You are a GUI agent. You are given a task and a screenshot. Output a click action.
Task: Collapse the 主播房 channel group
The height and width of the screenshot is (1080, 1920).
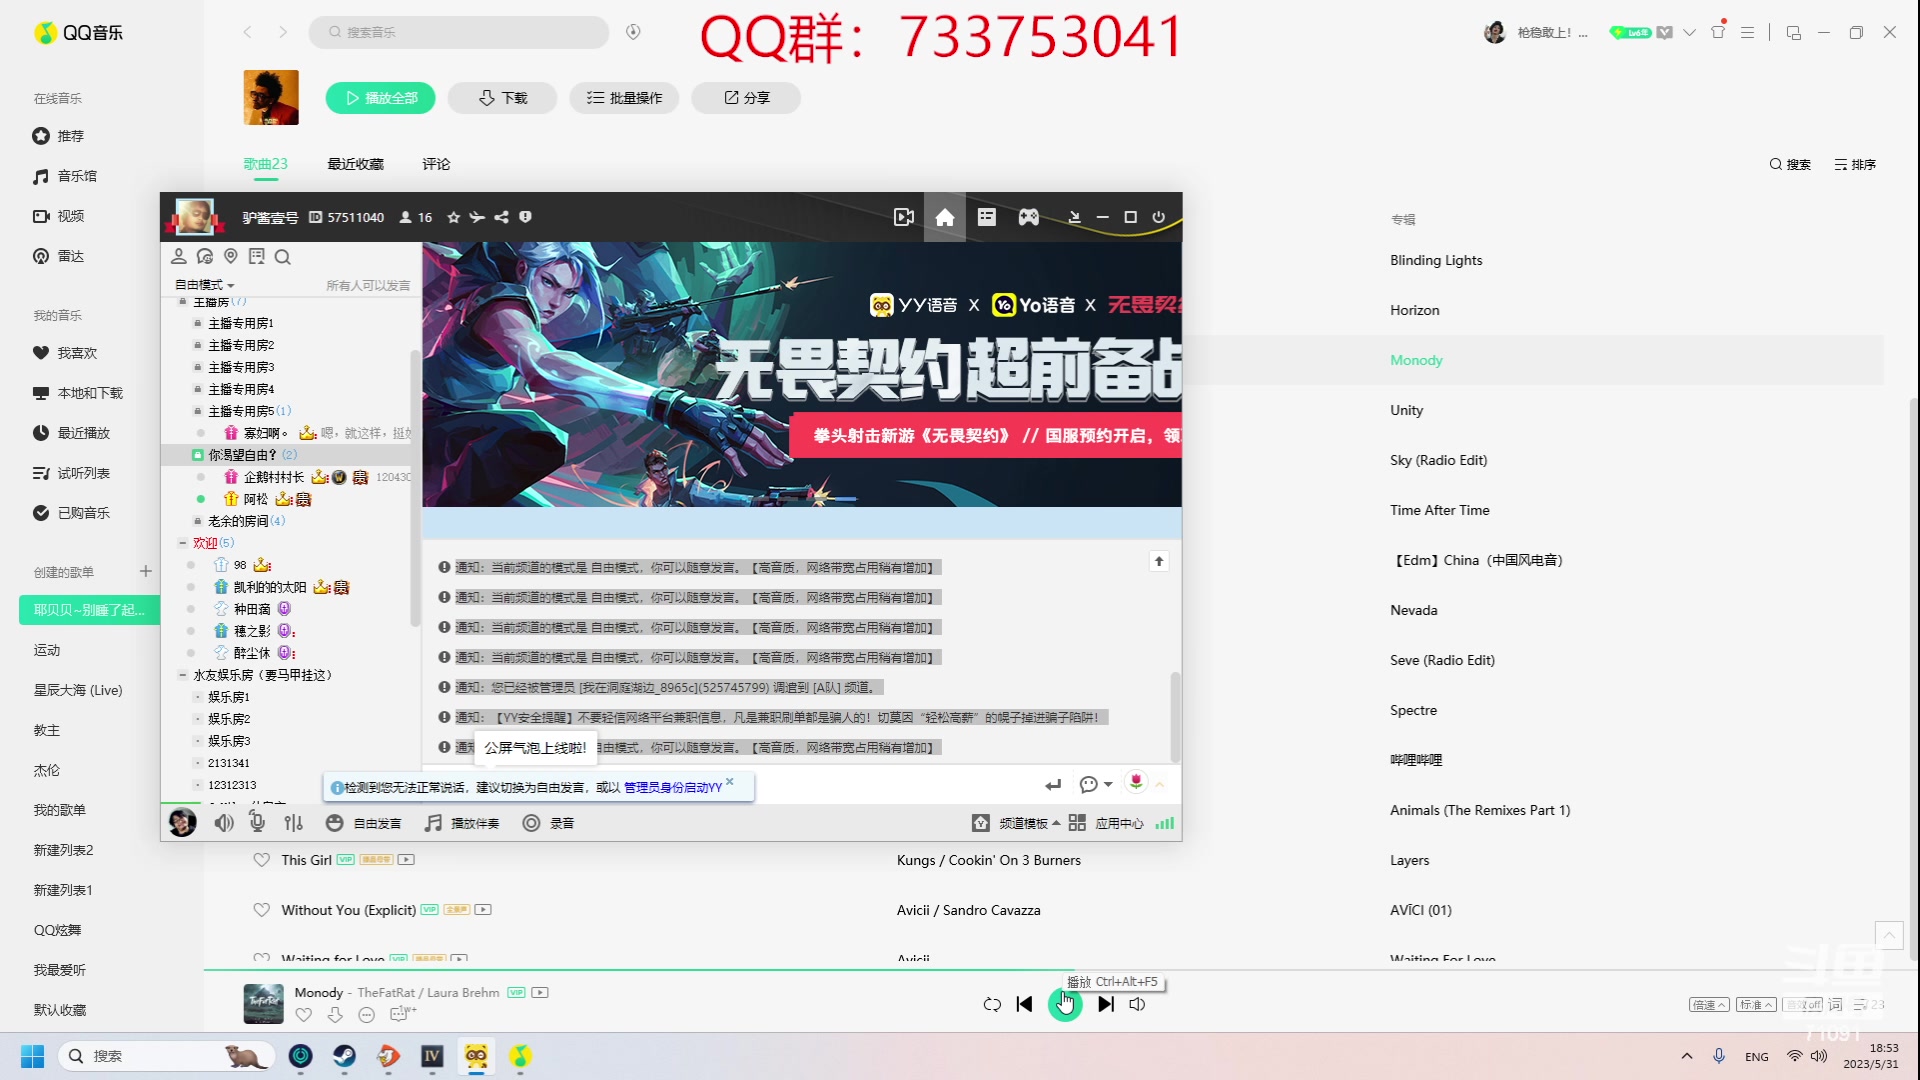point(182,301)
